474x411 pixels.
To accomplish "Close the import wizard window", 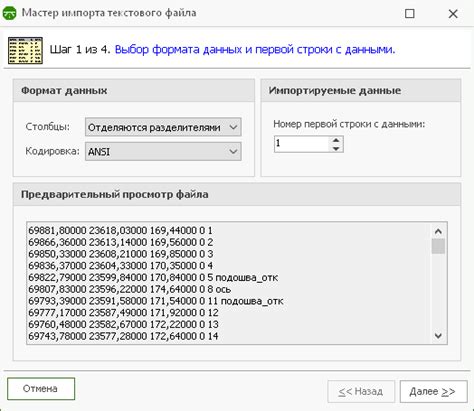I will pos(453,14).
